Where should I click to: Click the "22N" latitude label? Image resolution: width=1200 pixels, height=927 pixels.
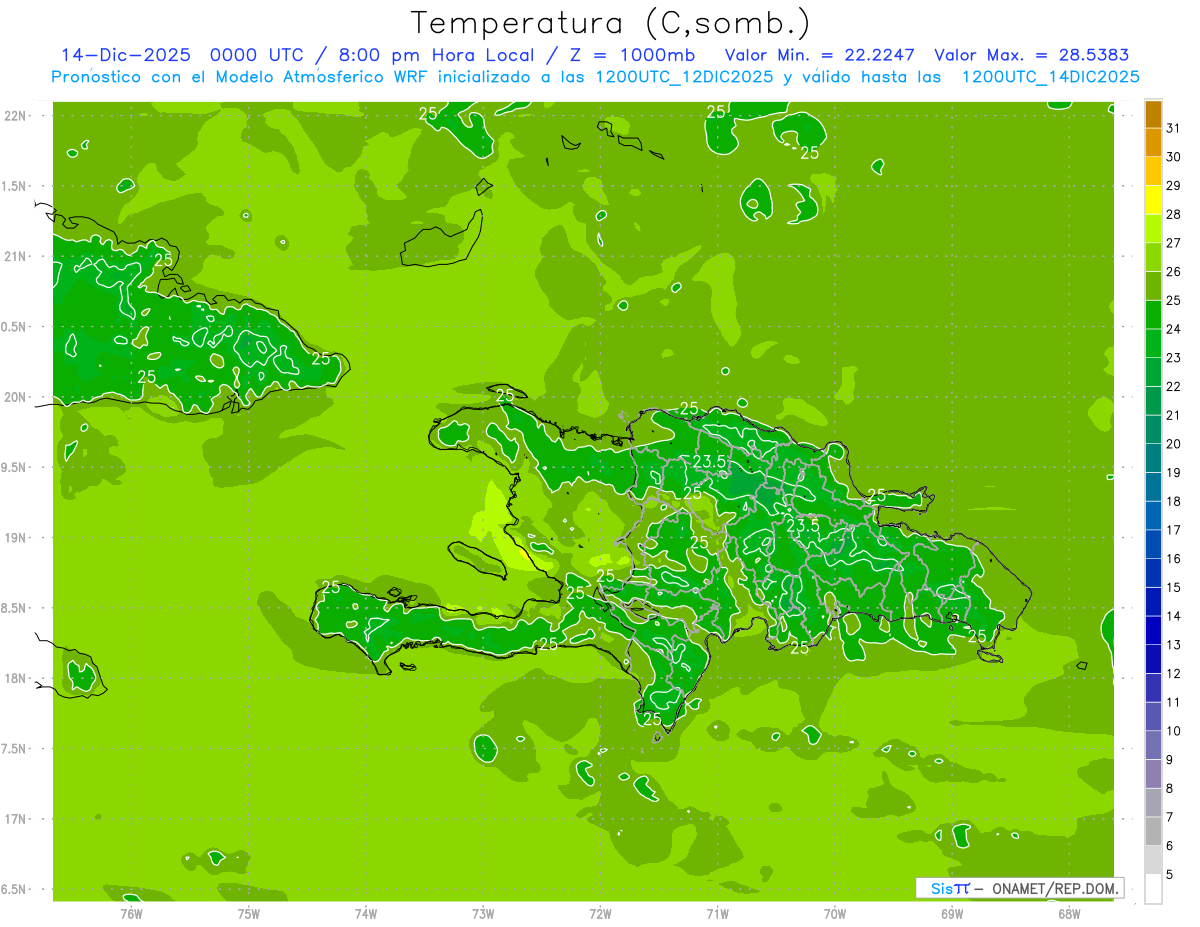click(16, 116)
